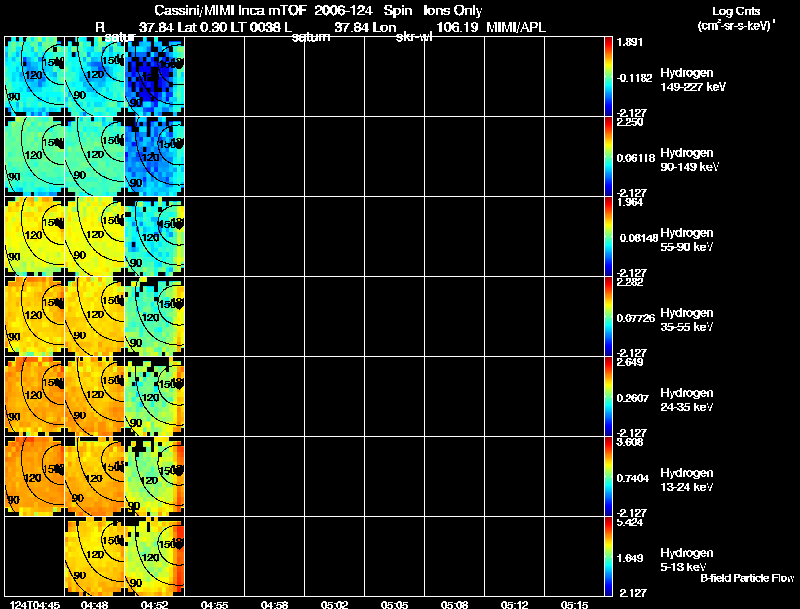Select the 04:48 image in the 149-227 keV row
800x609 pixels.
[94, 76]
